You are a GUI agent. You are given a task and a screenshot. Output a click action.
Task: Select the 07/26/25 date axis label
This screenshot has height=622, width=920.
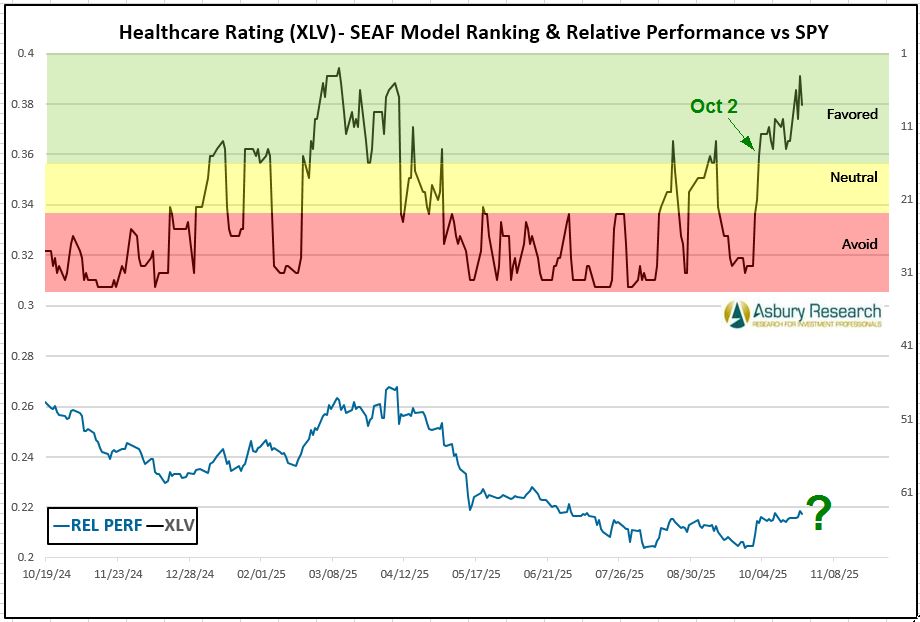point(619,576)
